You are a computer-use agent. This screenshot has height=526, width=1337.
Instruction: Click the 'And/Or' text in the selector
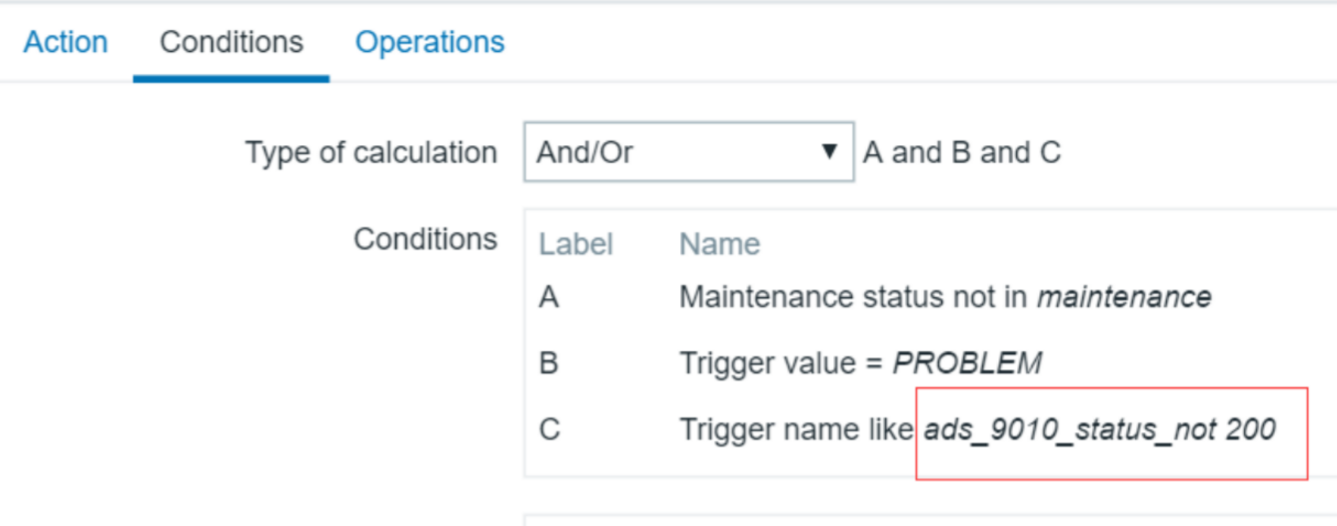point(585,152)
